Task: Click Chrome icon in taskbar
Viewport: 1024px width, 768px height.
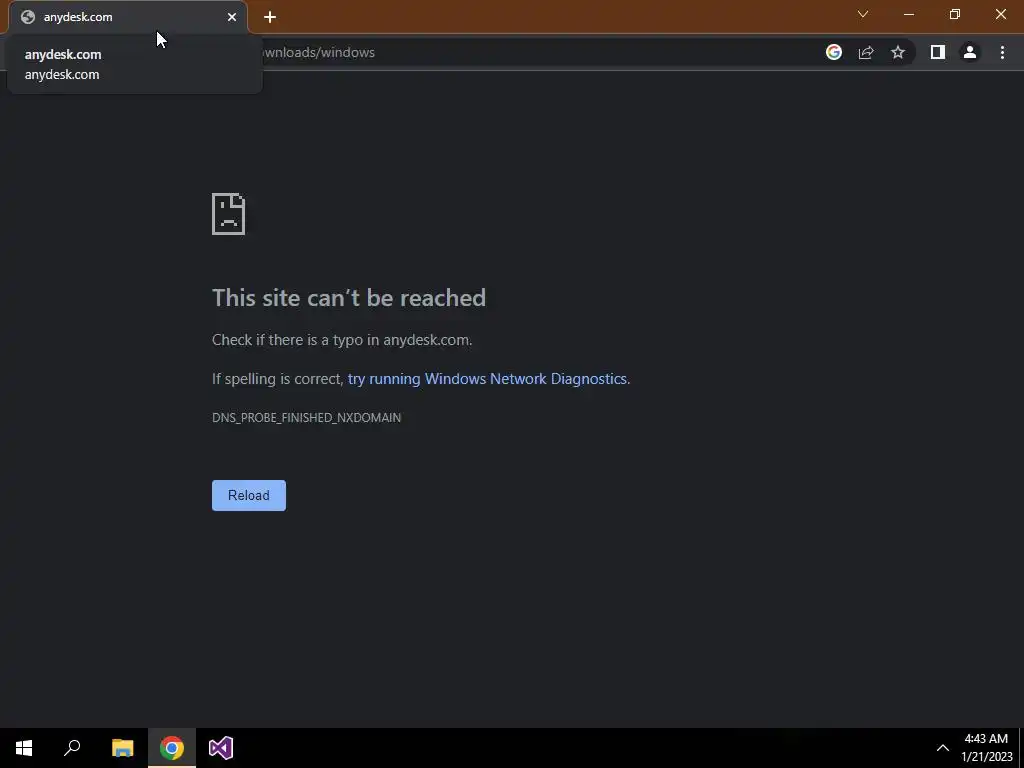Action: click(172, 748)
